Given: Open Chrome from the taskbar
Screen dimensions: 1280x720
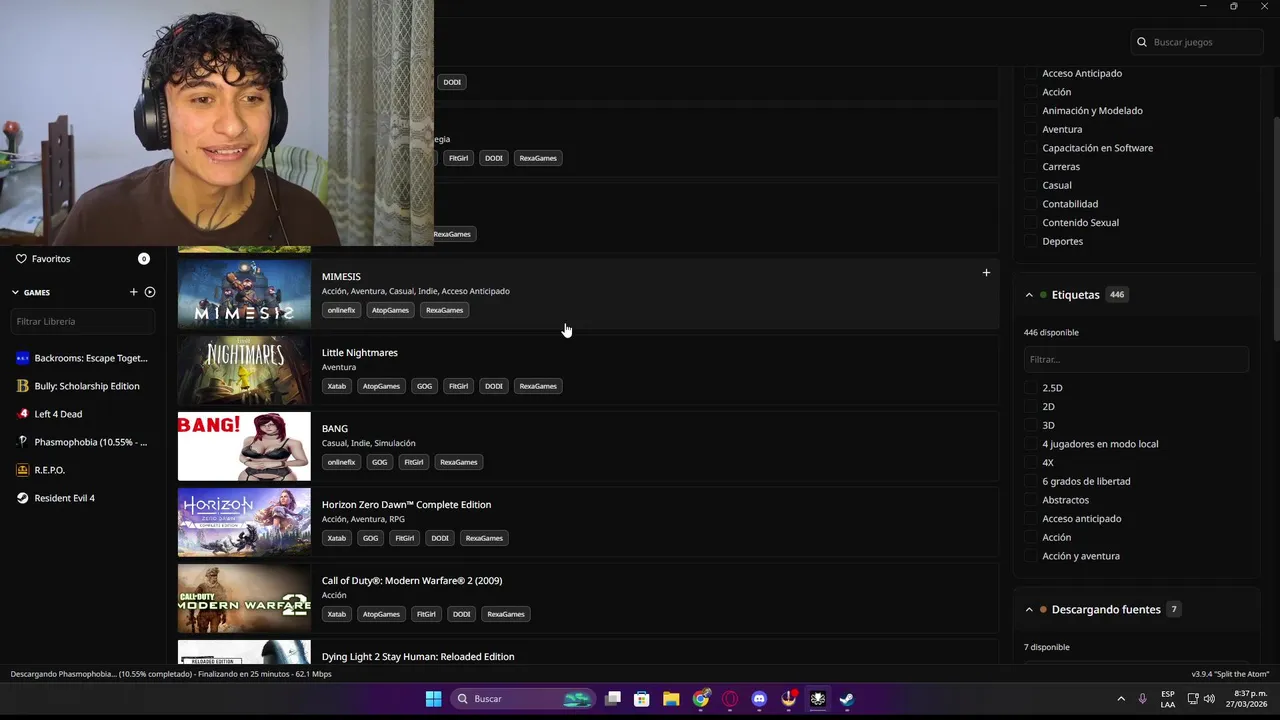Looking at the screenshot, I should pos(701,699).
